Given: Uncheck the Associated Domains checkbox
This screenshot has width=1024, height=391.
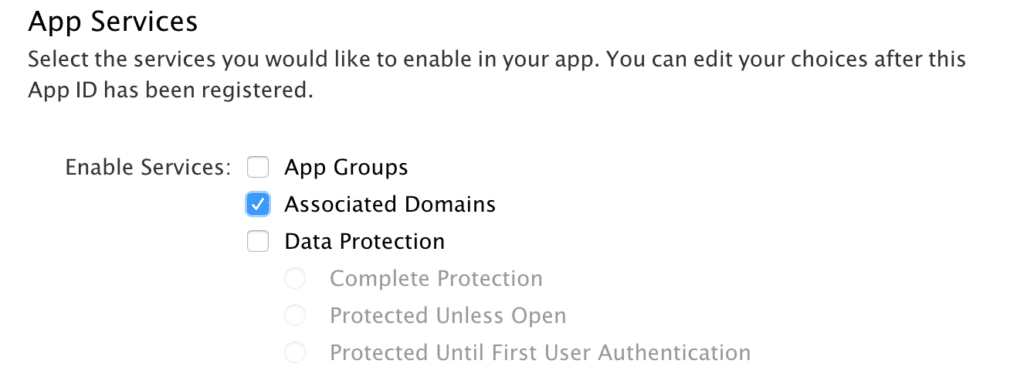Looking at the screenshot, I should [258, 204].
